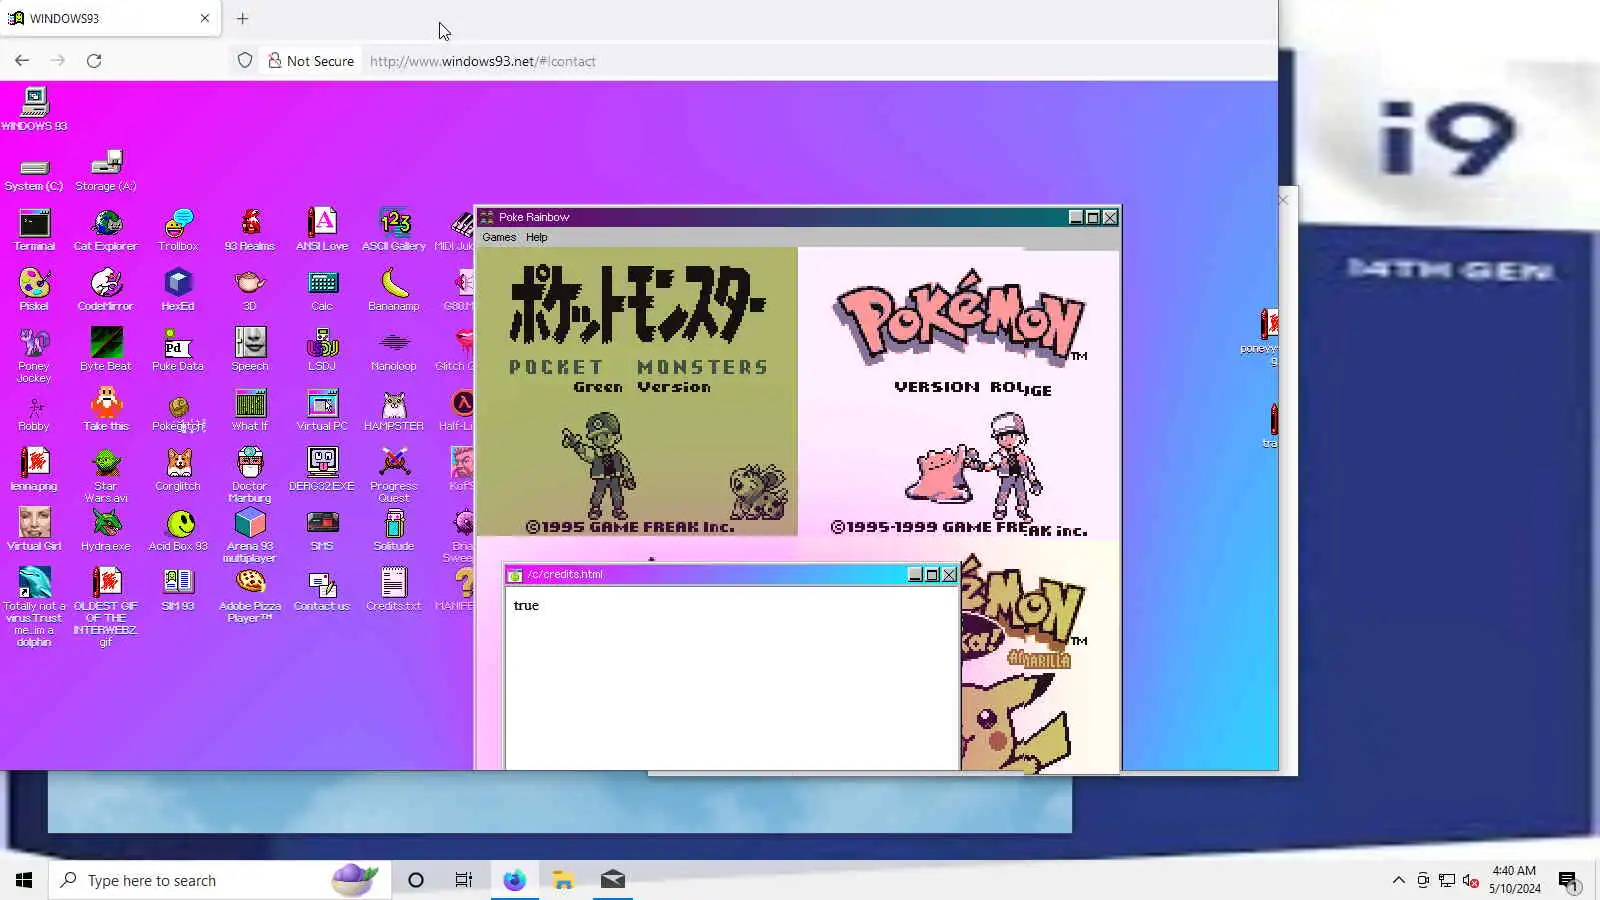The width and height of the screenshot is (1600, 900).
Task: Open the CodeMirror icon
Action: coord(106,290)
